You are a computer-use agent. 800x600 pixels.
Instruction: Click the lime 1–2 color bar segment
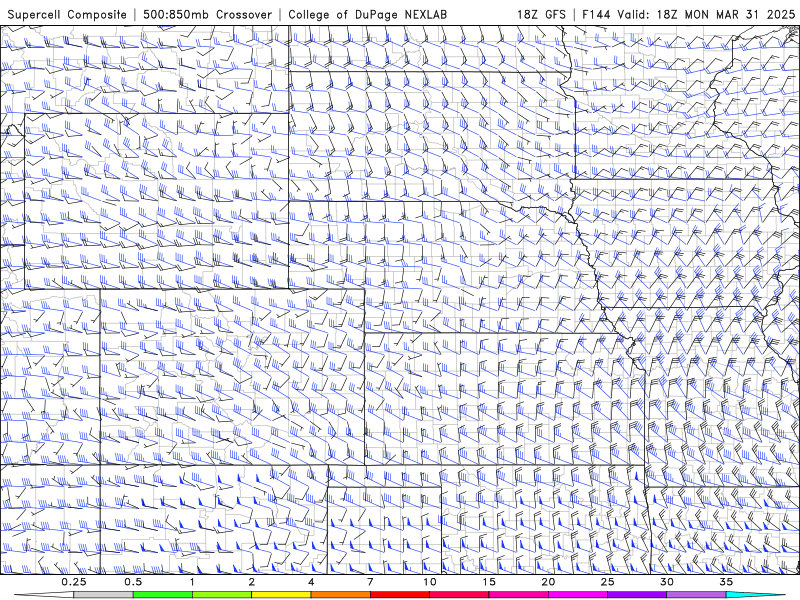click(x=222, y=595)
